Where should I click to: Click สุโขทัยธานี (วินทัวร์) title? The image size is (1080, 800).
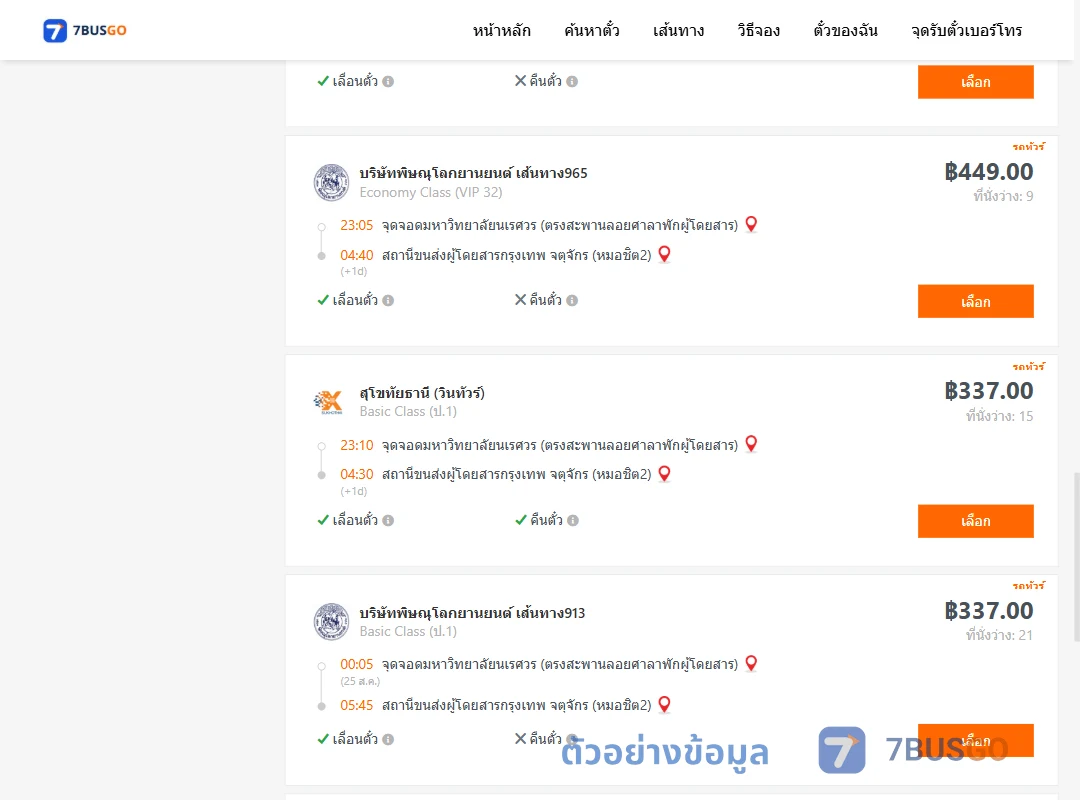422,393
